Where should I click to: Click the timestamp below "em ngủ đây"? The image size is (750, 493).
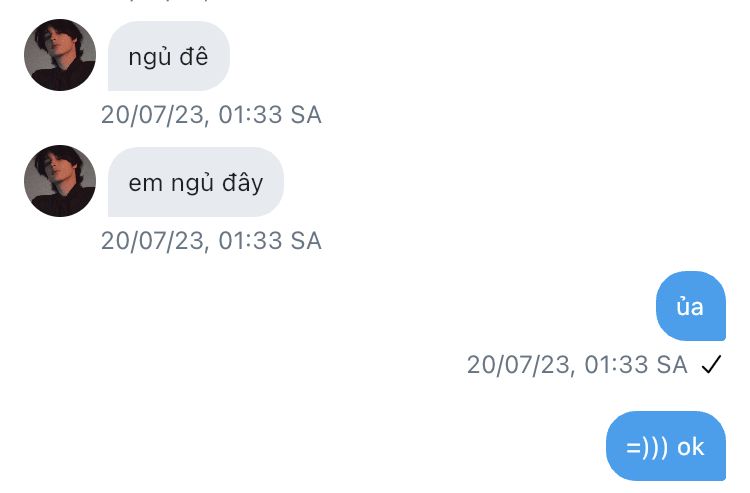coord(211,241)
